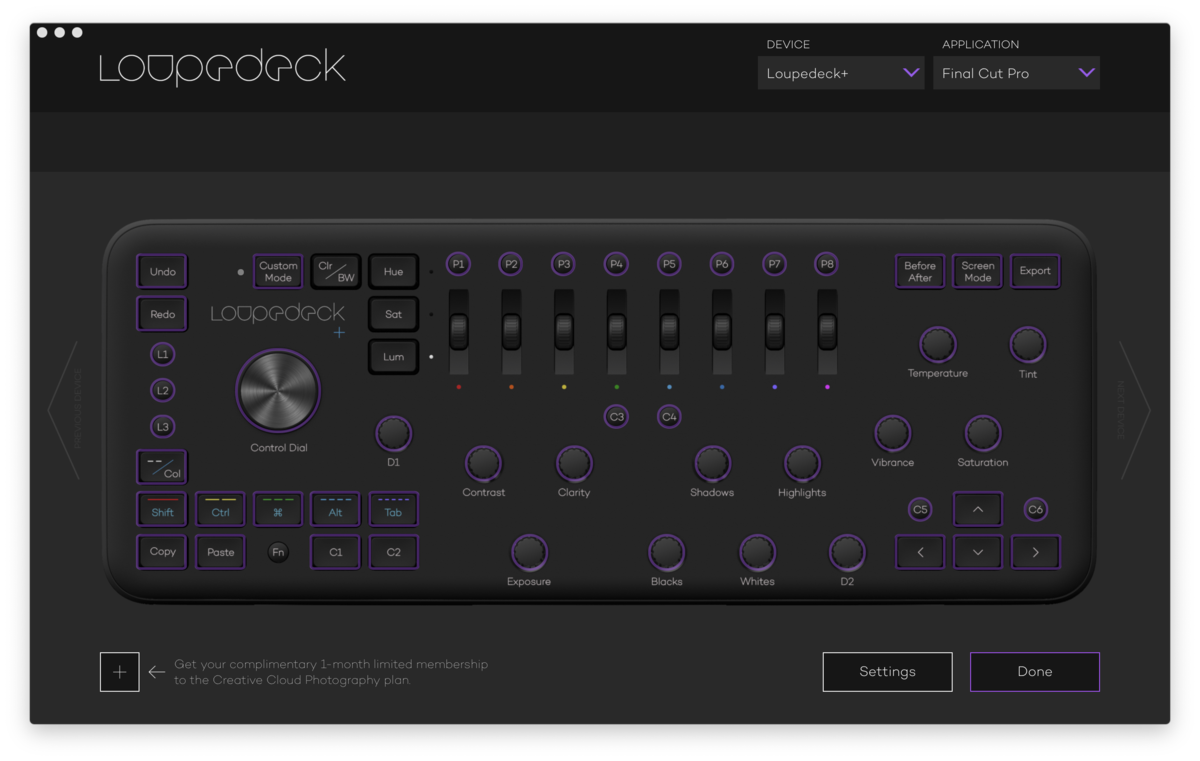This screenshot has height=761, width=1200.
Task: Select the Exposure knob
Action: coord(529,552)
